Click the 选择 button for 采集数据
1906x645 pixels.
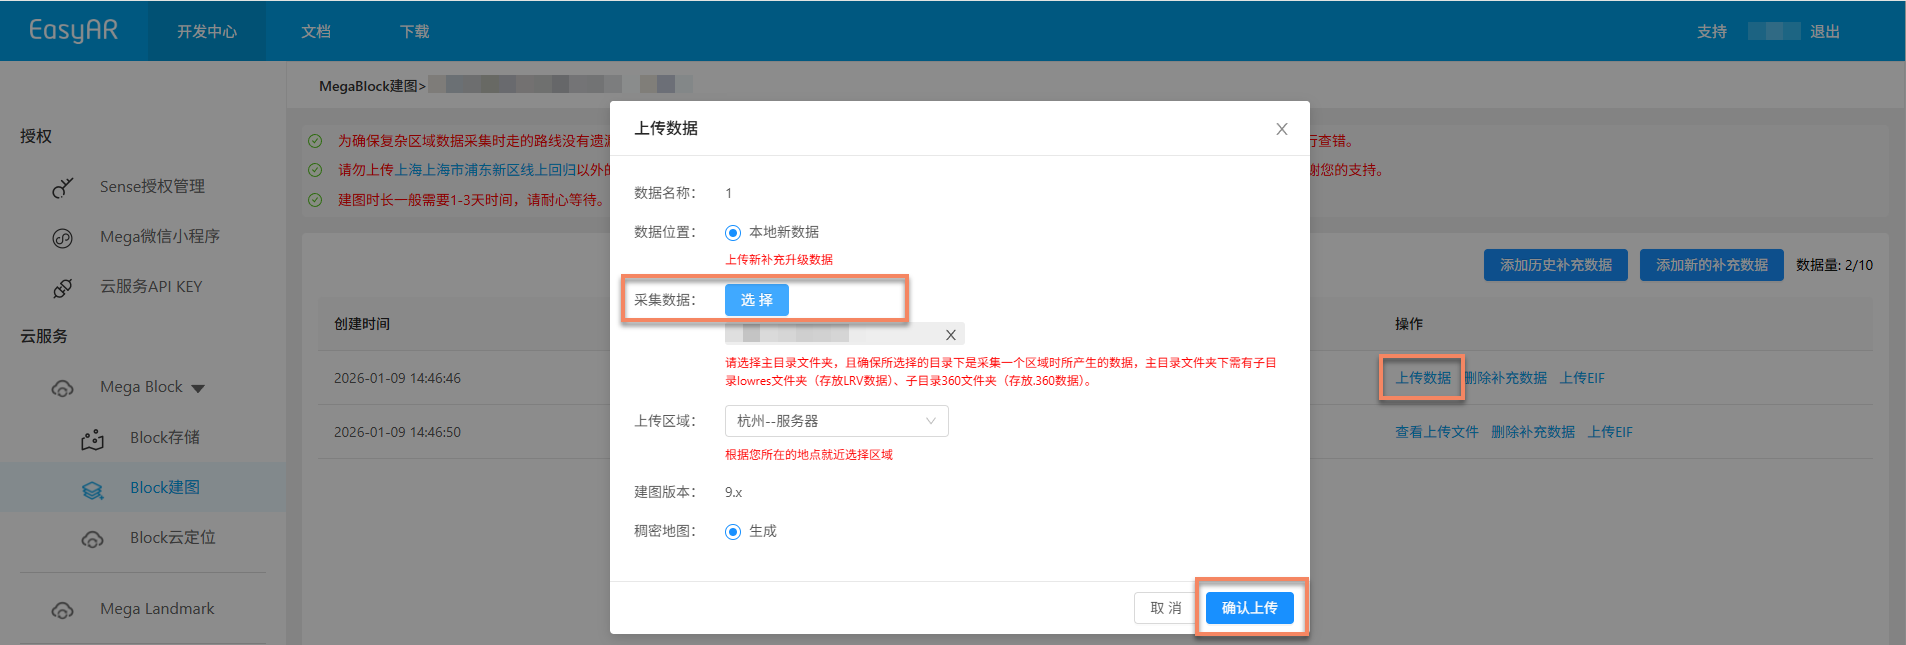[x=757, y=300]
